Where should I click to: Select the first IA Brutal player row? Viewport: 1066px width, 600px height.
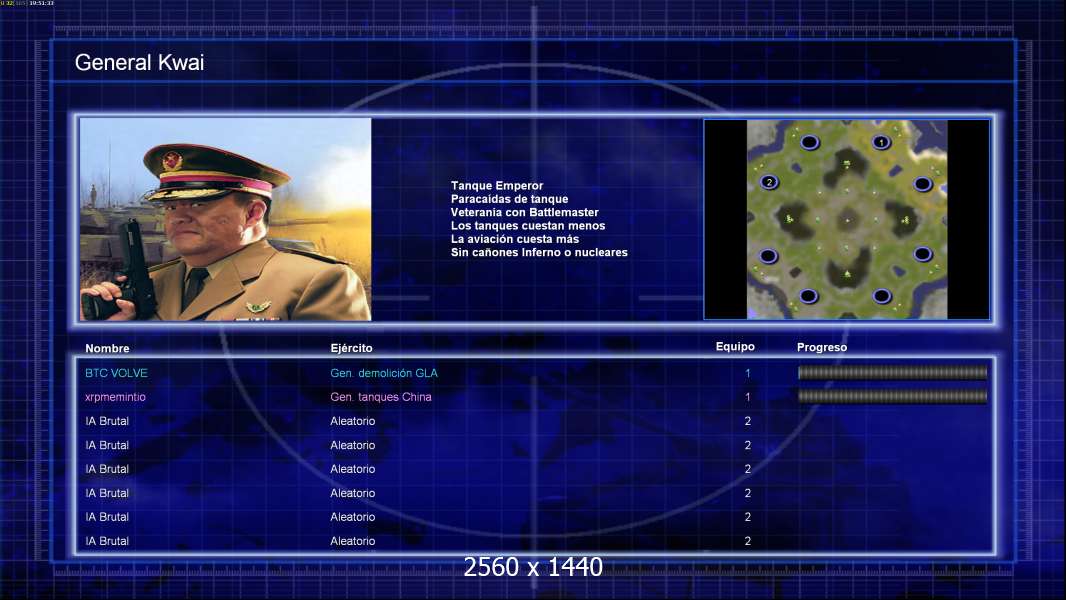click(534, 421)
